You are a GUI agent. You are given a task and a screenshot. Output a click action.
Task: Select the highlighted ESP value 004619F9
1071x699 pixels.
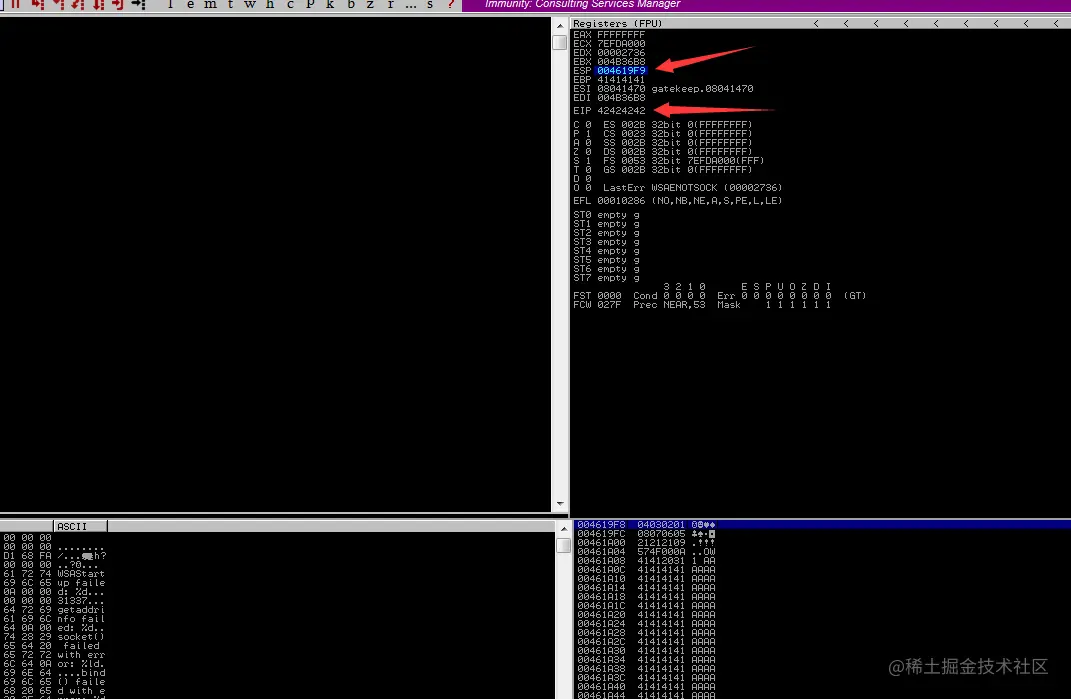(621, 70)
